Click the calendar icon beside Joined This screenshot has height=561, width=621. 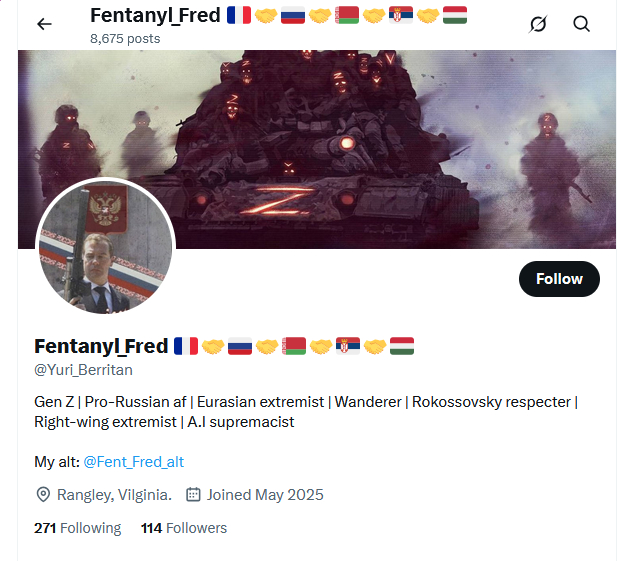coord(193,494)
